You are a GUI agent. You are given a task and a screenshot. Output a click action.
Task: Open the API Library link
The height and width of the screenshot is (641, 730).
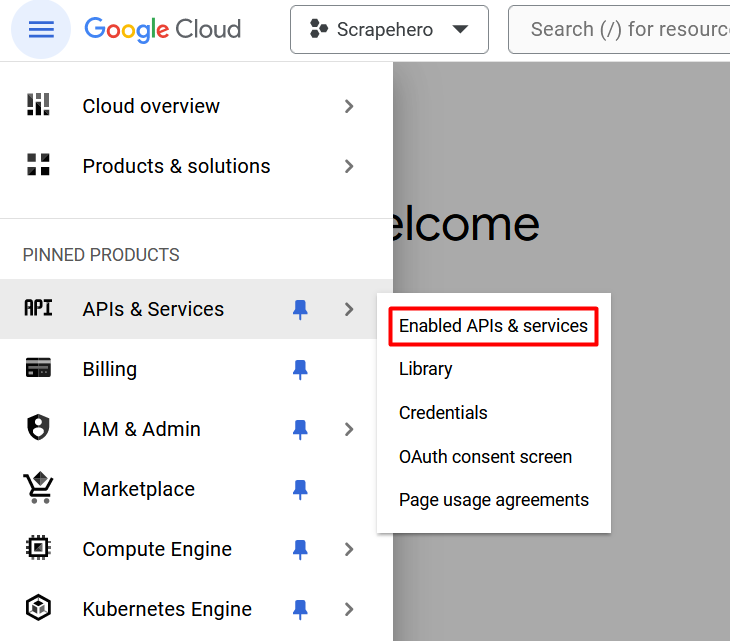(x=426, y=369)
